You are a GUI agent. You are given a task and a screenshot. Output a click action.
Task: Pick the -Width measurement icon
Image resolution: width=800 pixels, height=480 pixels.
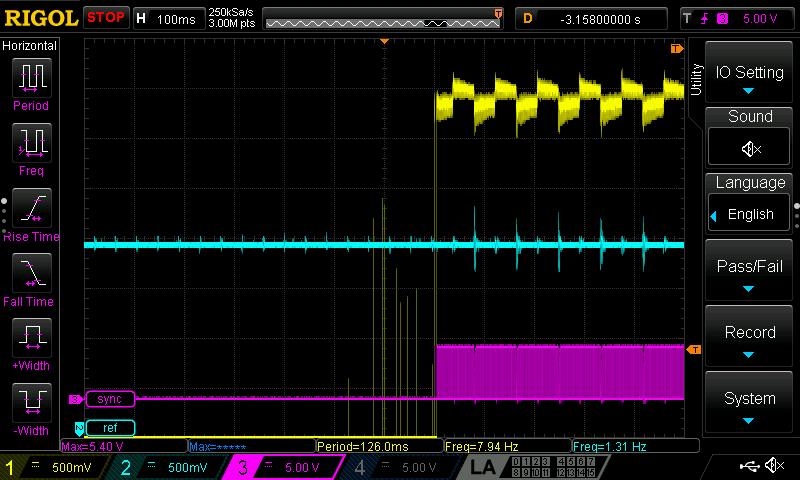click(x=30, y=409)
